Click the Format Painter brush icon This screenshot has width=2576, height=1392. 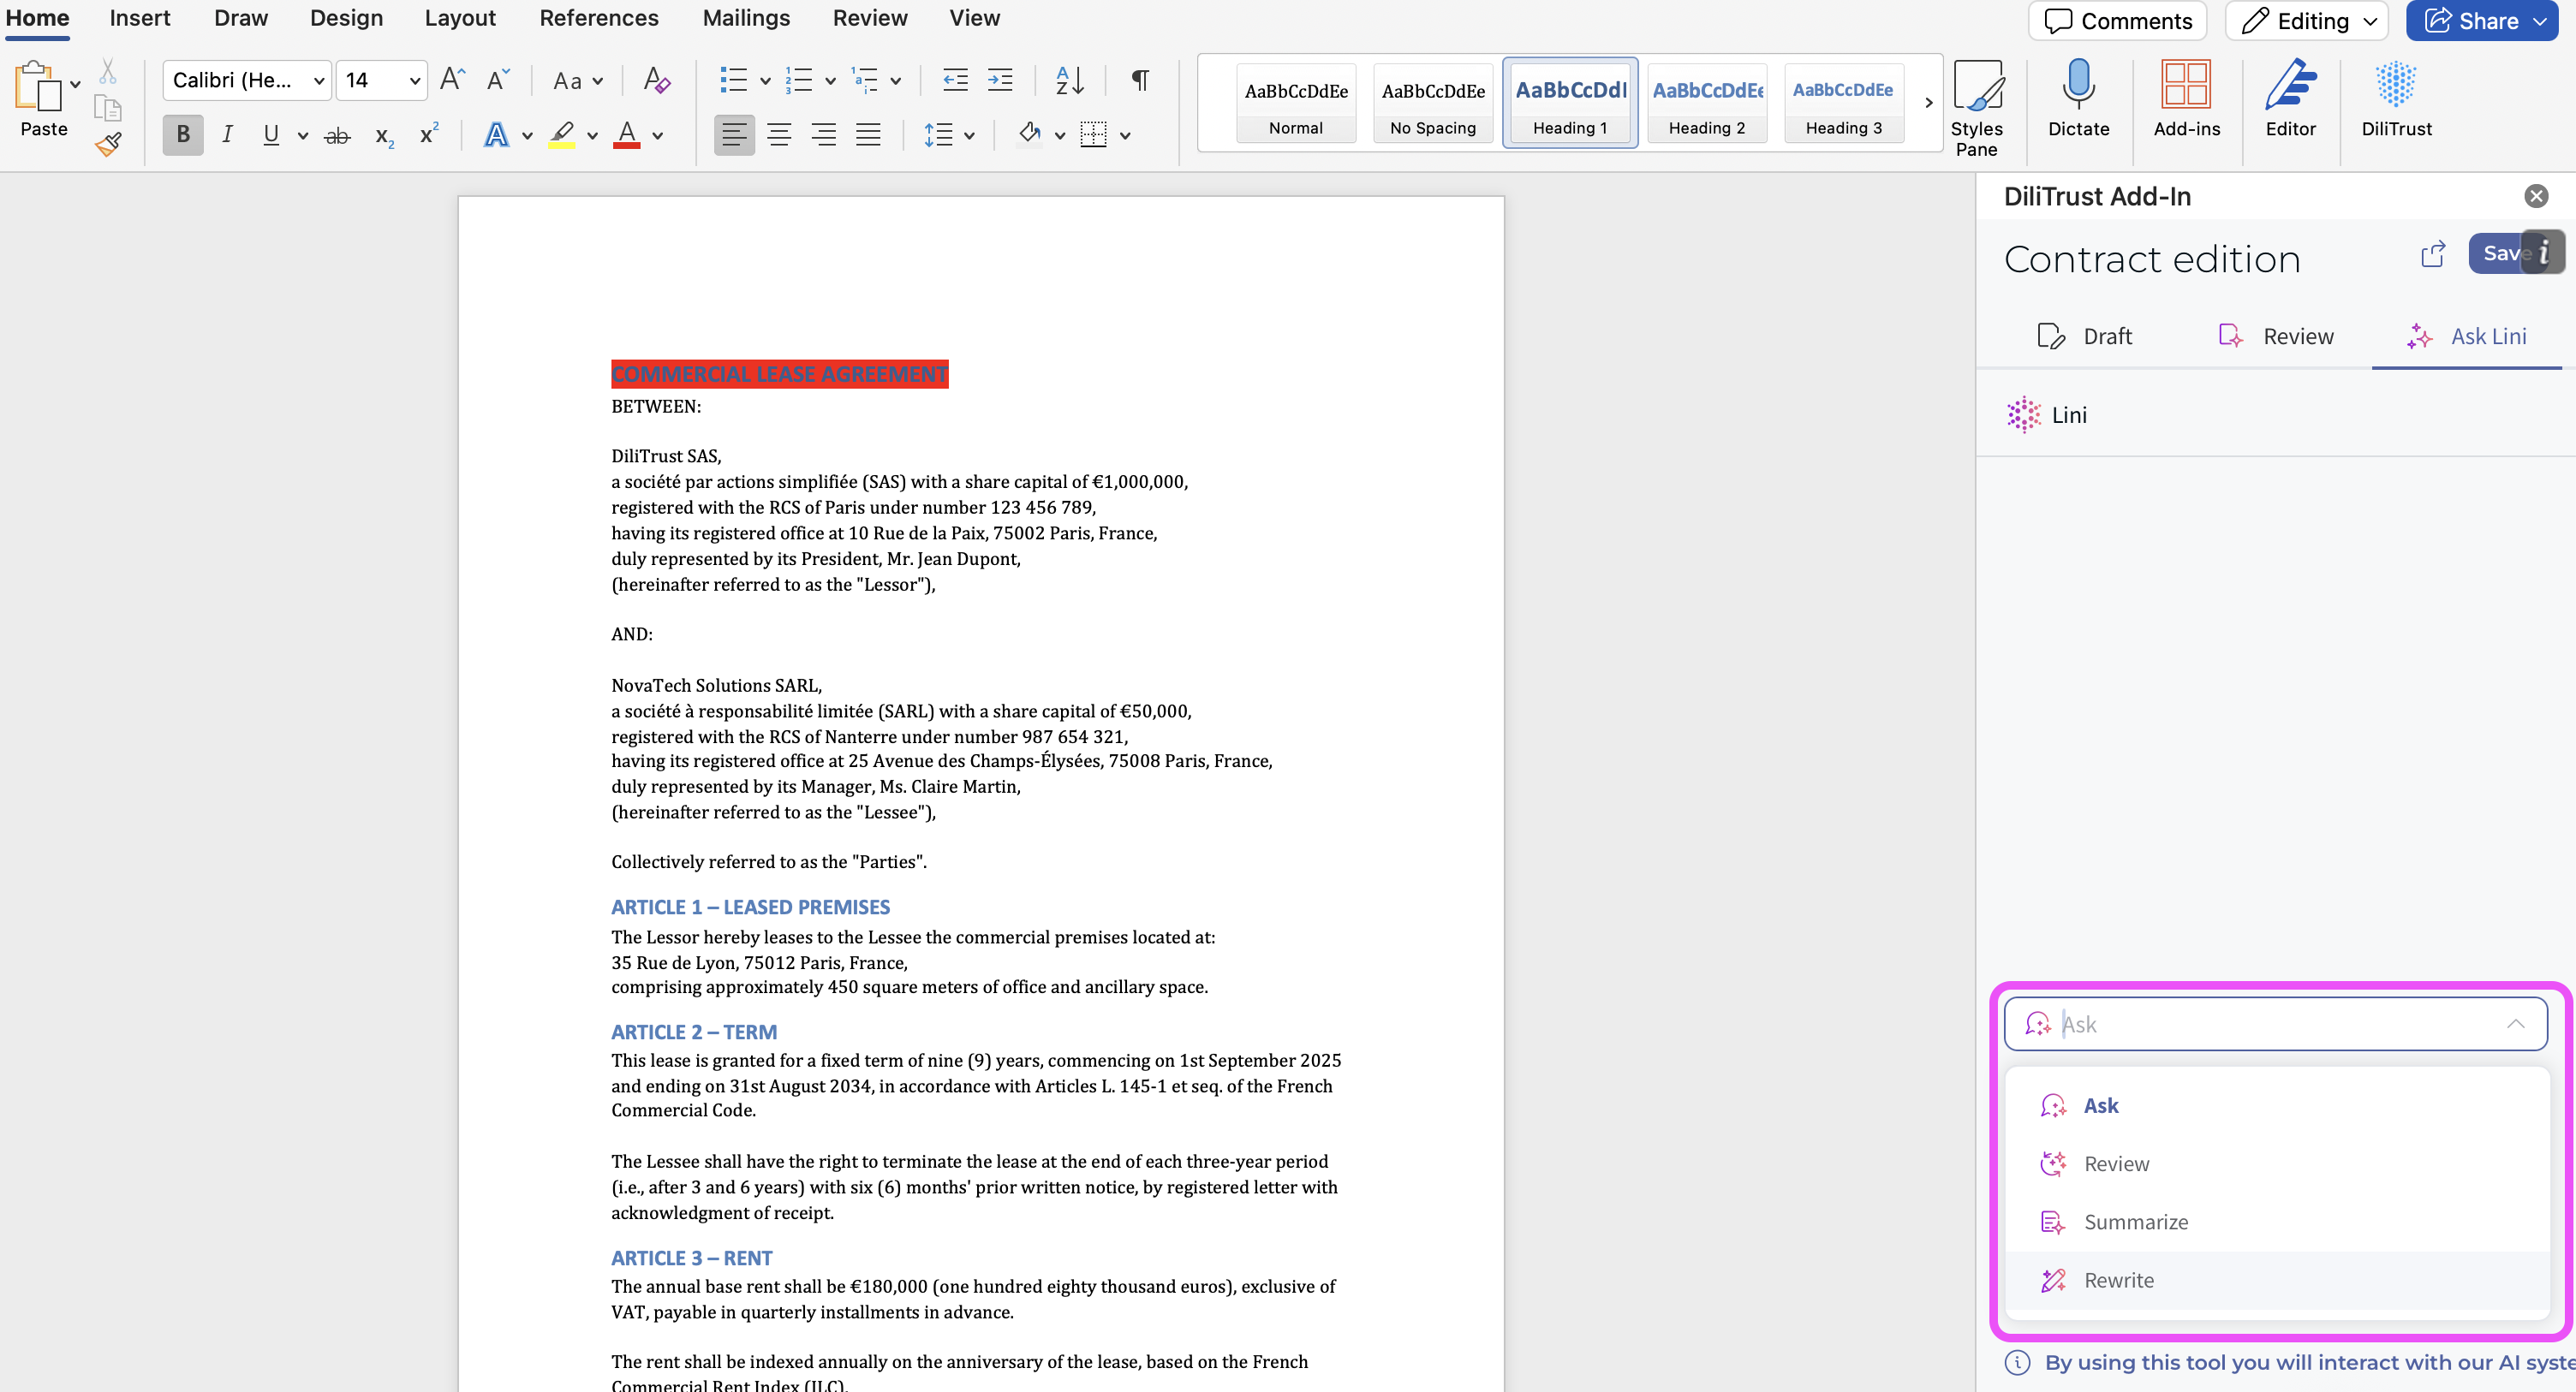coord(108,145)
